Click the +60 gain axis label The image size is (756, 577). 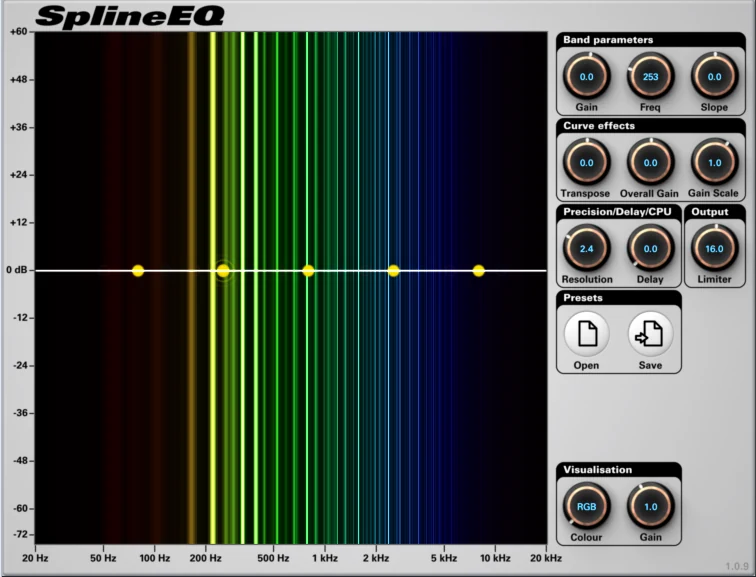click(x=18, y=32)
